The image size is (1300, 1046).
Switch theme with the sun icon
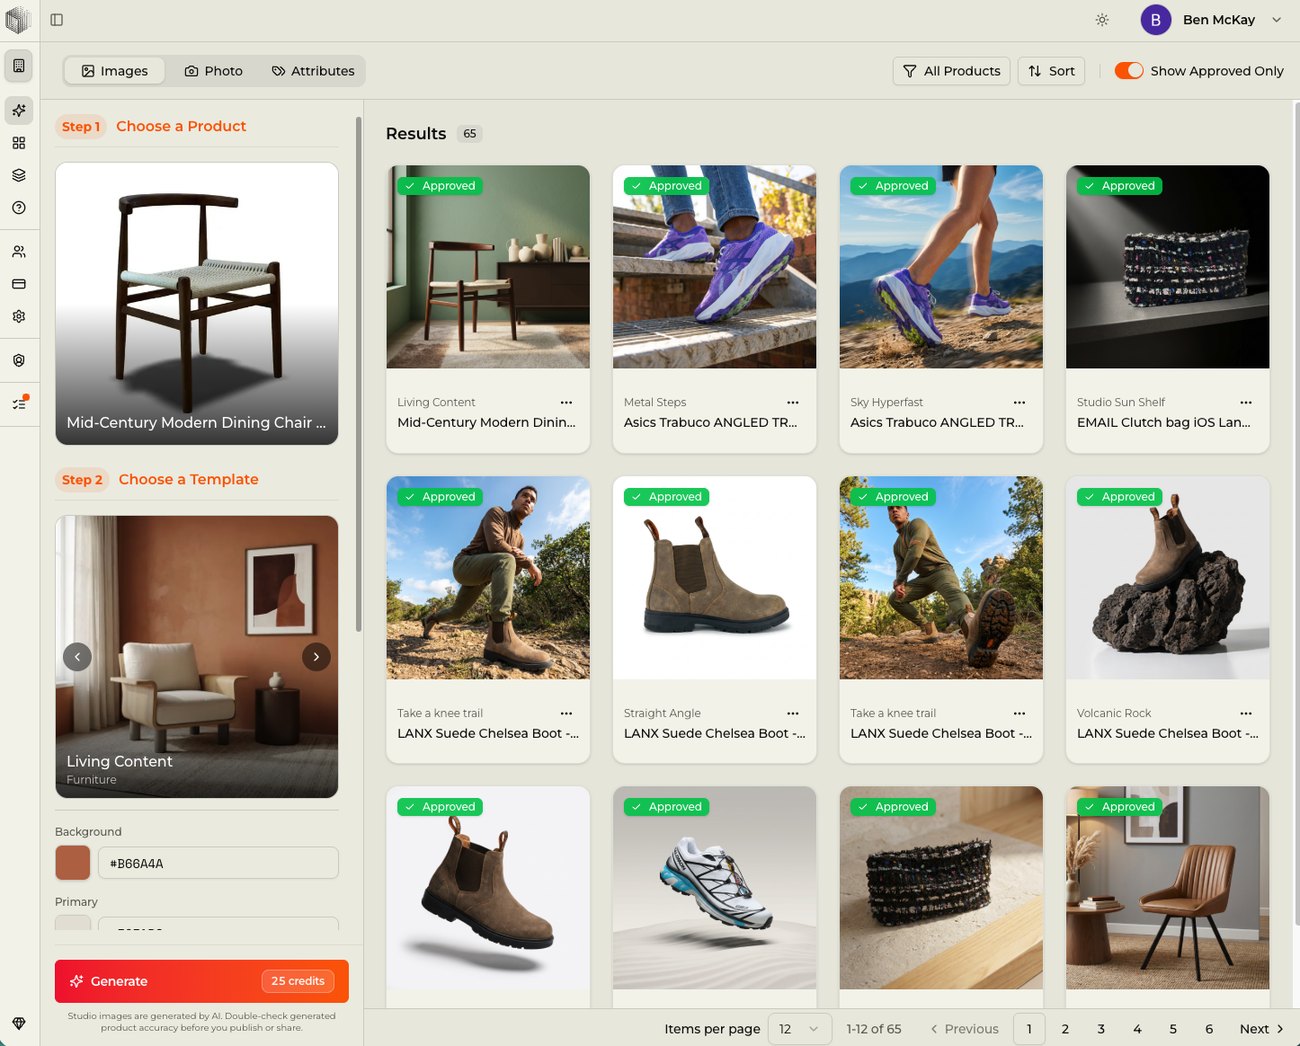tap(1102, 20)
